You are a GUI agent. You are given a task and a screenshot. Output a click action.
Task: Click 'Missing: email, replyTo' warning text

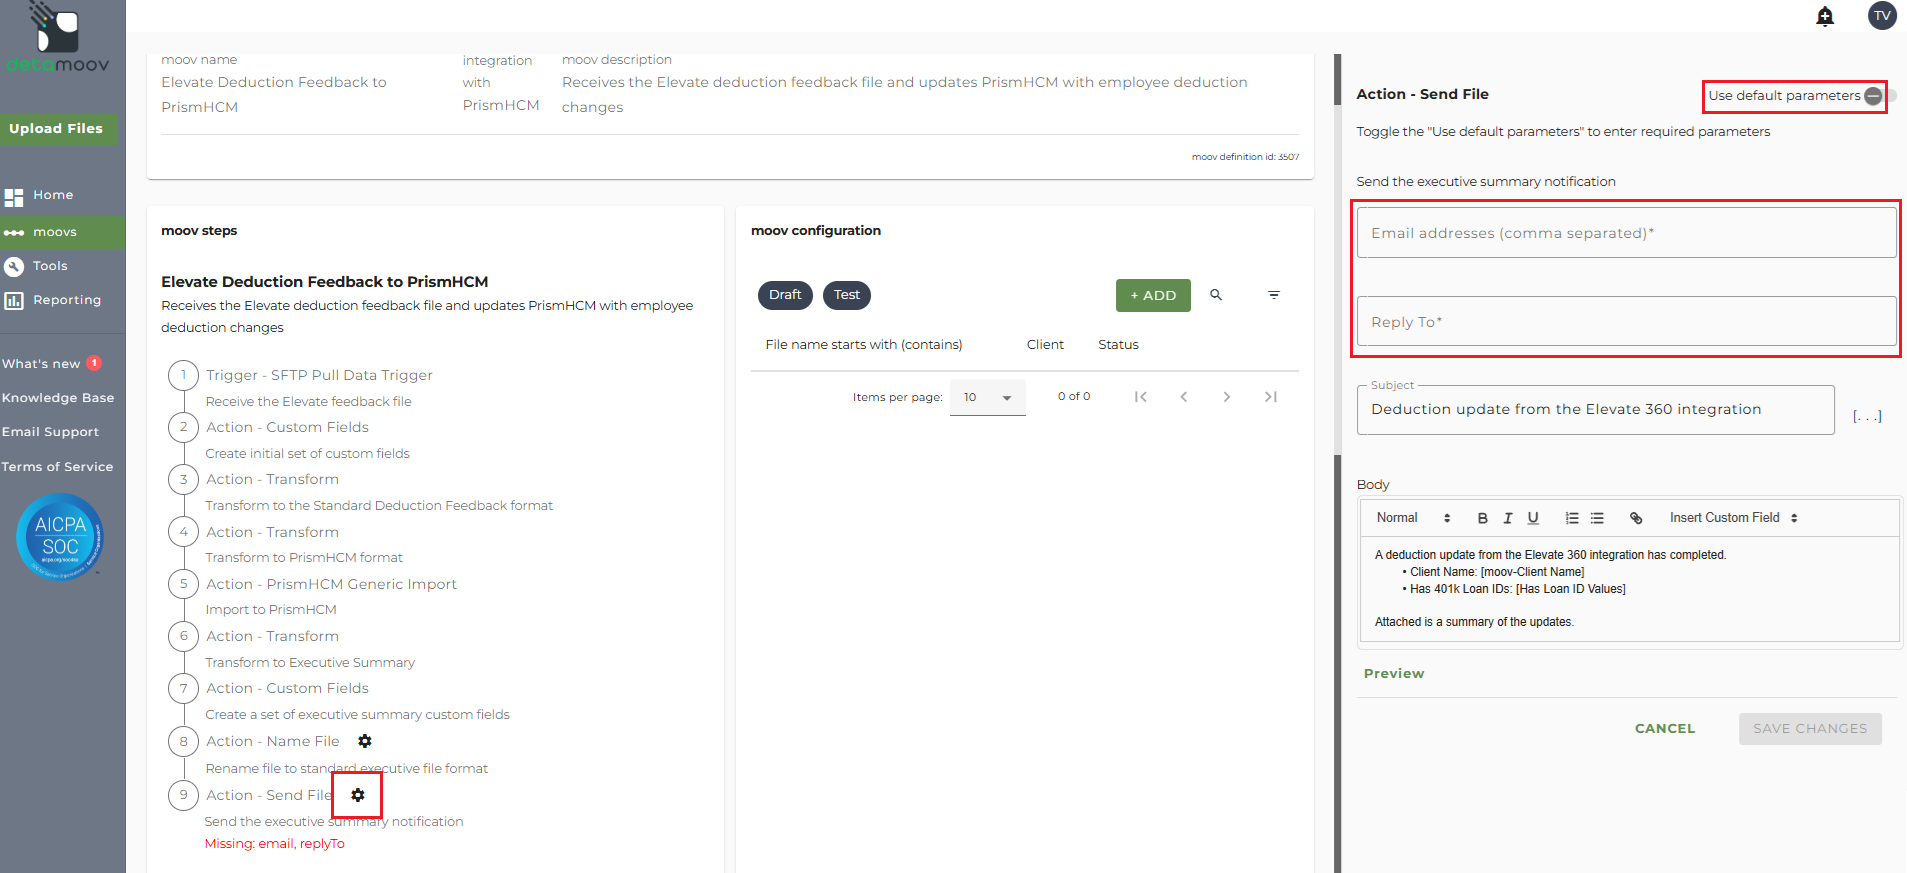(275, 844)
